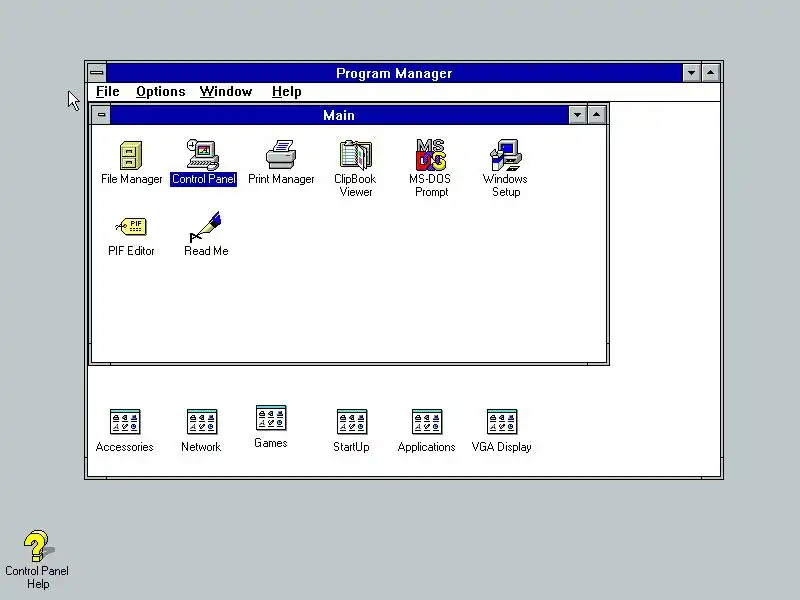Click the highlighted 'Control Panel' label

(204, 179)
